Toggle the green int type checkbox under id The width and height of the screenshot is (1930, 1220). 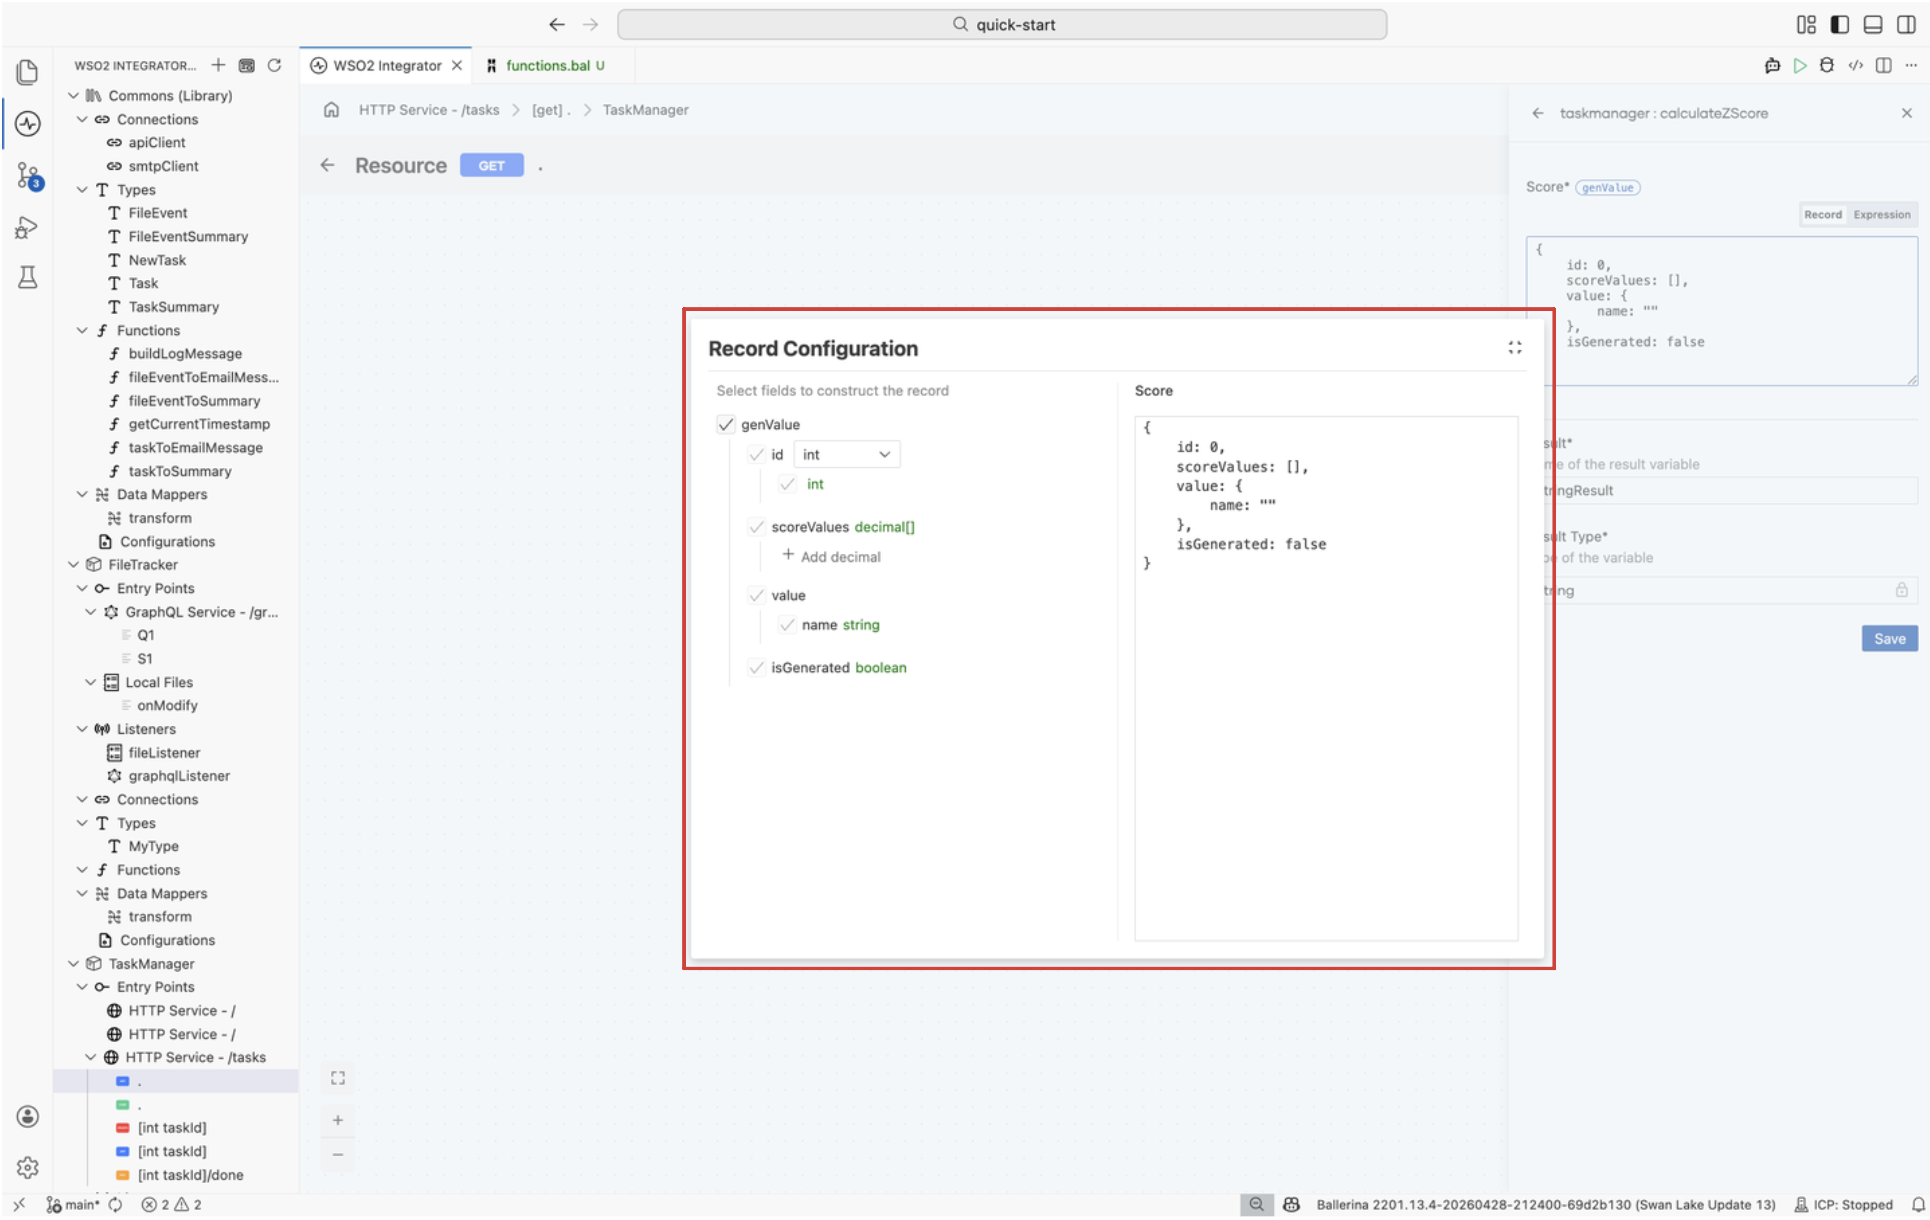pyautogui.click(x=788, y=485)
